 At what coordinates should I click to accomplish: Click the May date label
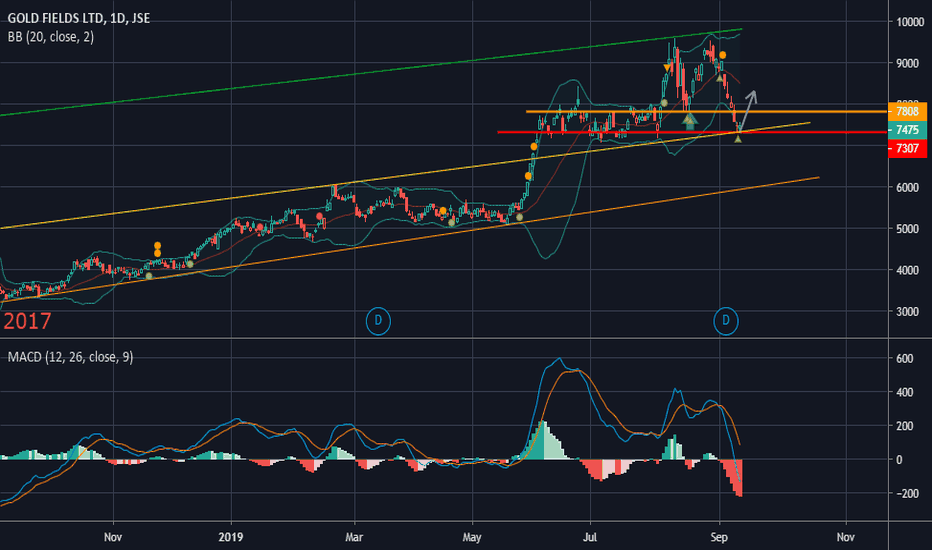point(472,537)
